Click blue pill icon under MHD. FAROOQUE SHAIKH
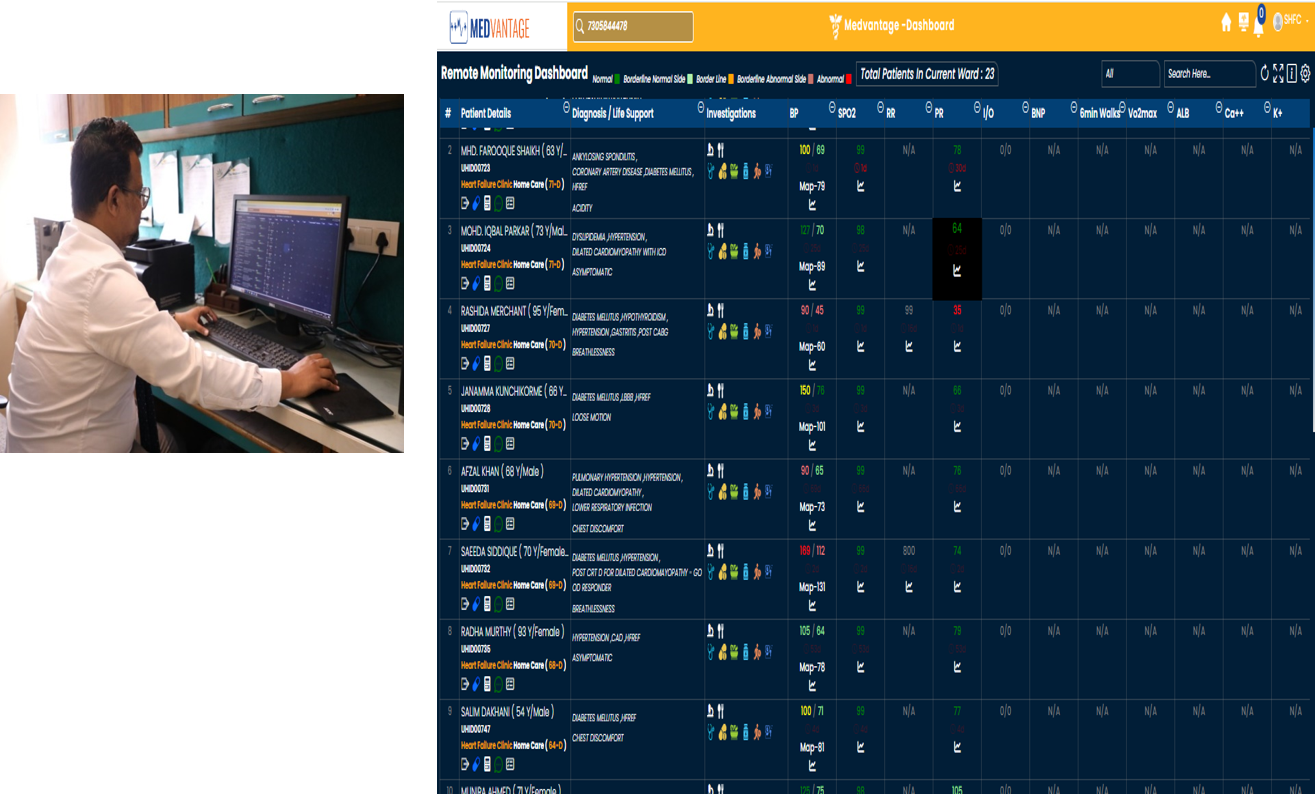Viewport: 1315px width, 794px height. (x=476, y=203)
